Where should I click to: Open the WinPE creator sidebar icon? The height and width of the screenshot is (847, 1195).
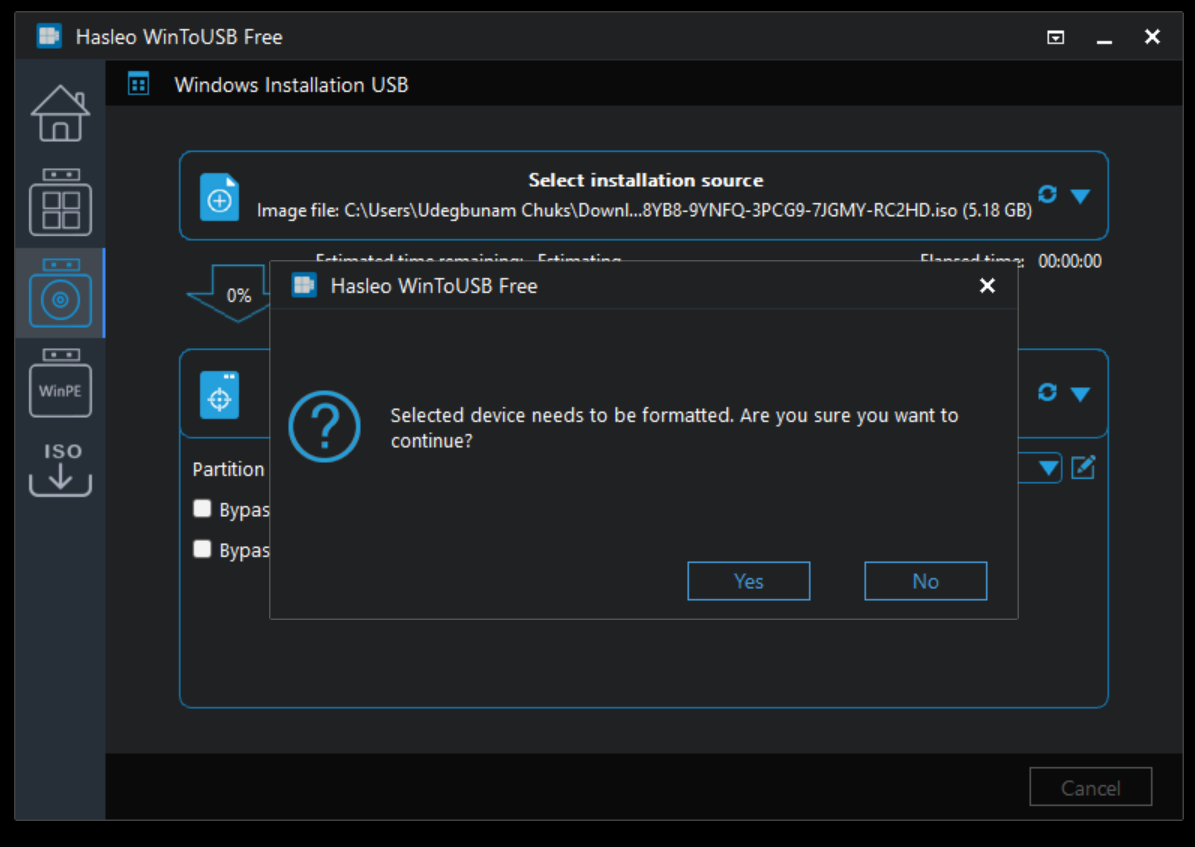click(x=60, y=383)
